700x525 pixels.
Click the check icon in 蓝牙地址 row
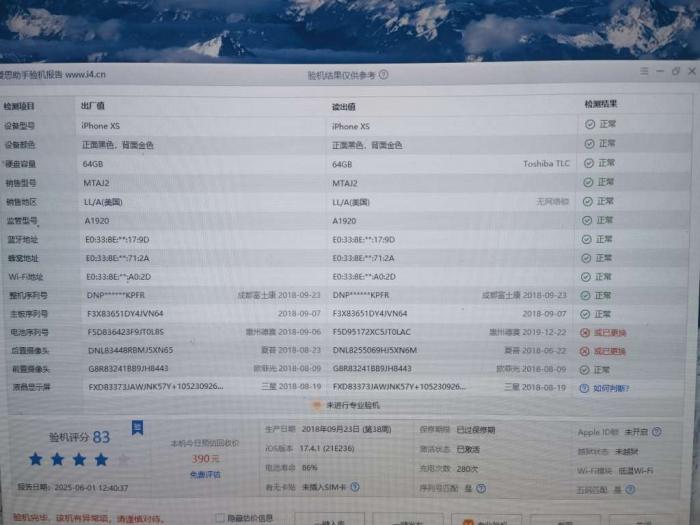tap(587, 240)
